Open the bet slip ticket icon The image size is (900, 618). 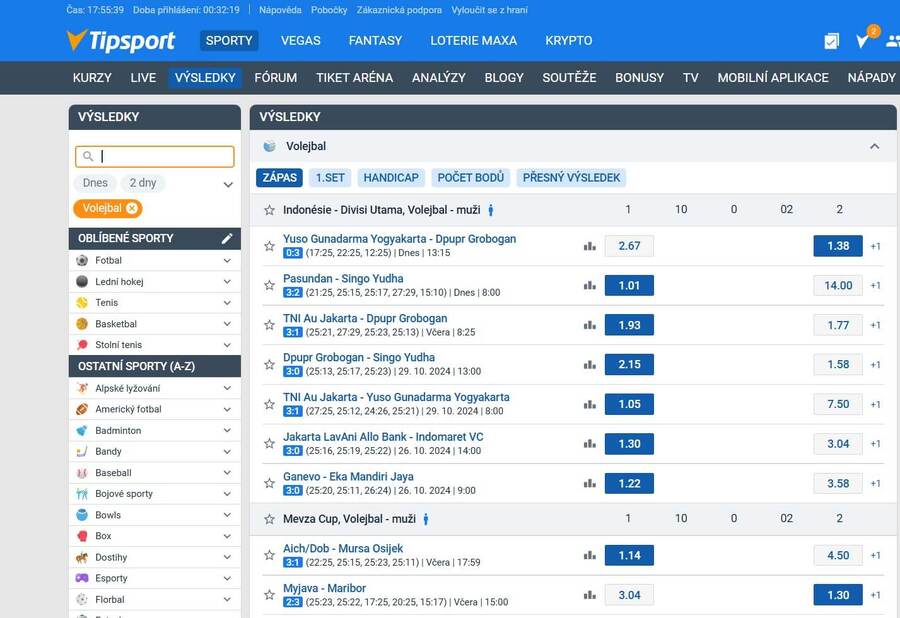[831, 41]
